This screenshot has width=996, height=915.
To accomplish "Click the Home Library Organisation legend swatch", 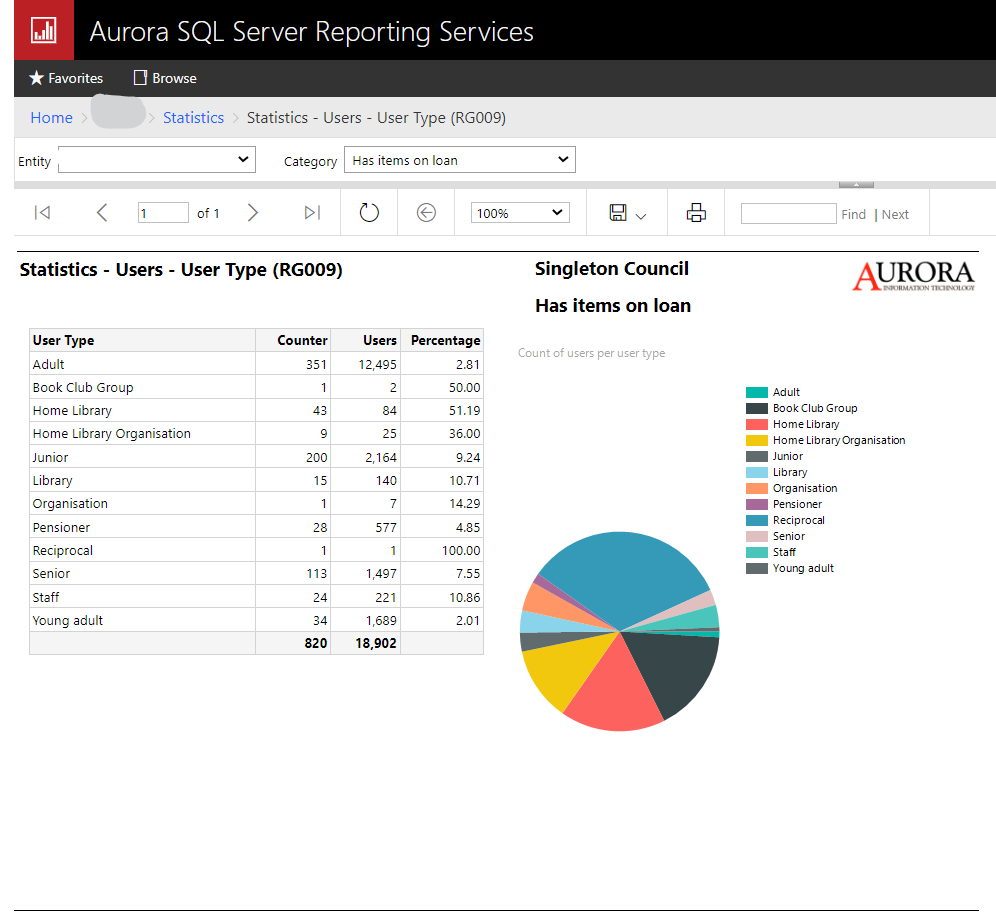I will [x=757, y=440].
